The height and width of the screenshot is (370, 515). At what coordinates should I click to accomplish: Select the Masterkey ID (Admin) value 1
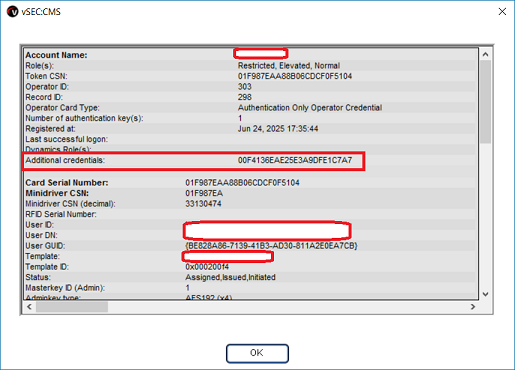[x=188, y=288]
